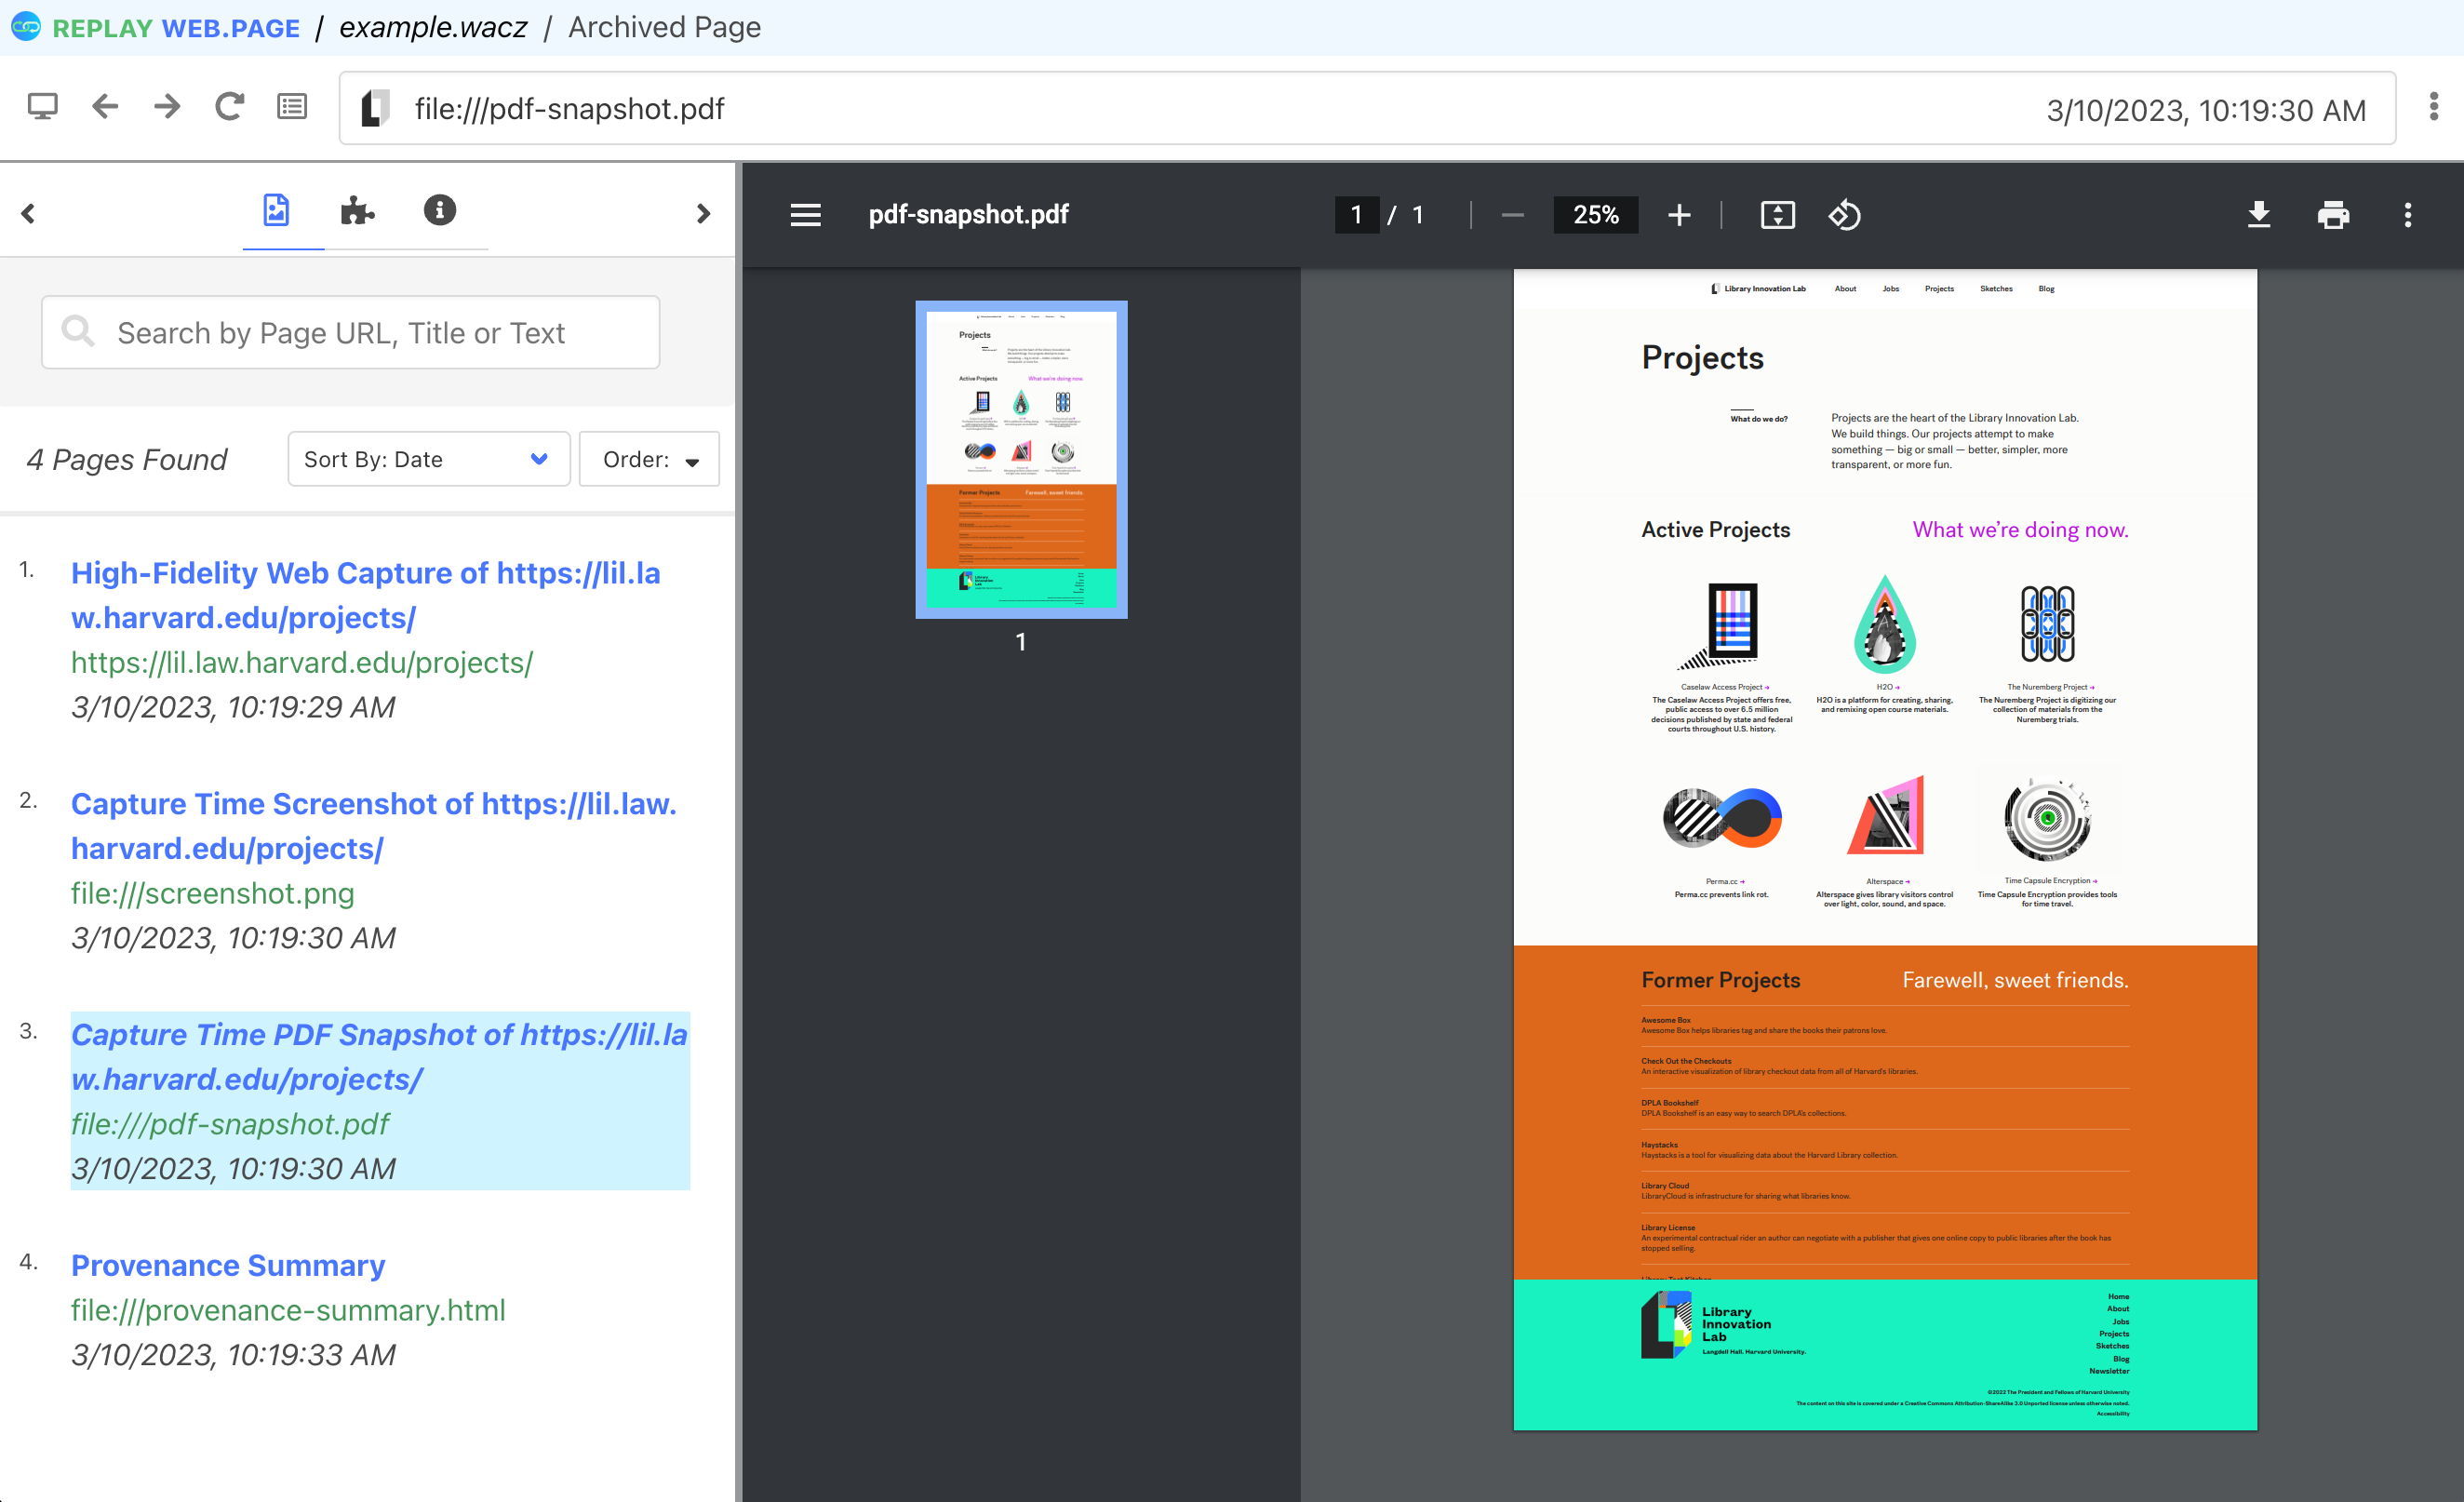Viewport: 2464px width, 1502px height.
Task: Toggle the page list sidebar icon
Action: (291, 107)
